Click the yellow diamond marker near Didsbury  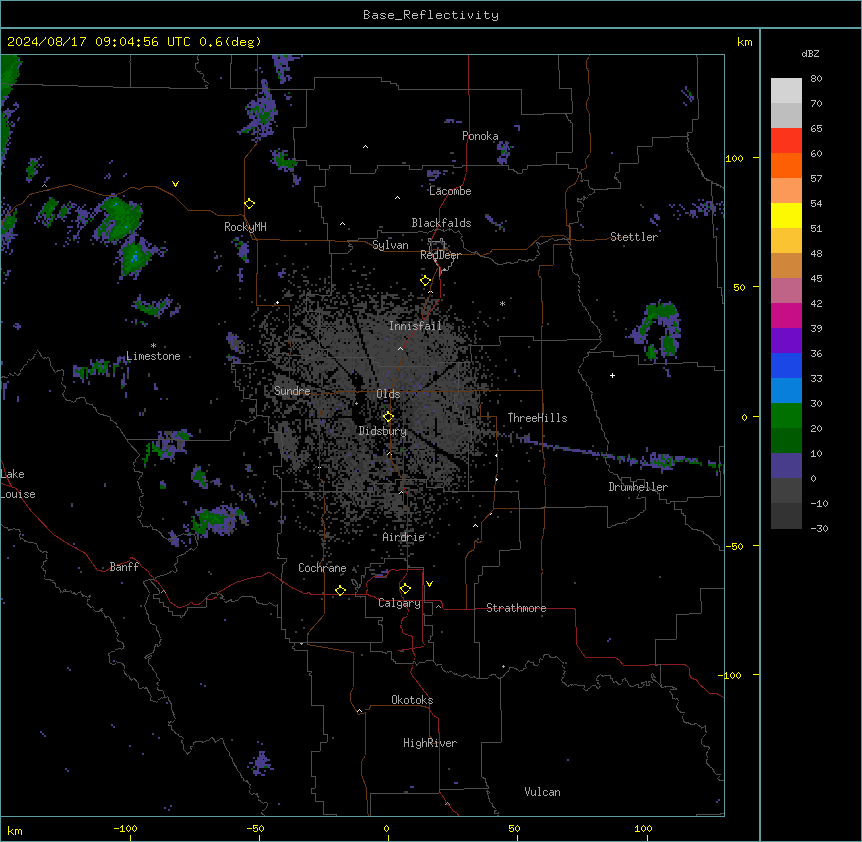coord(388,417)
